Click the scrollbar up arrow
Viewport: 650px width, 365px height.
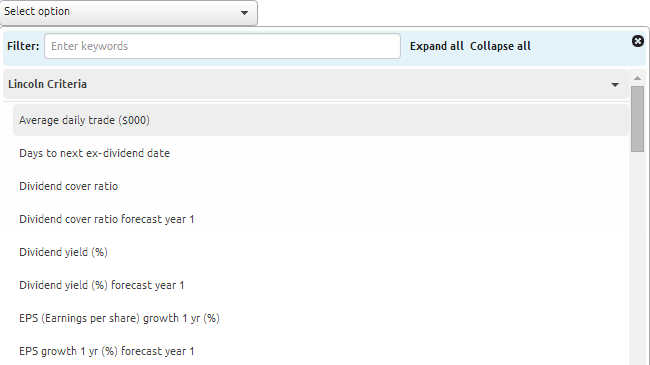tap(638, 78)
